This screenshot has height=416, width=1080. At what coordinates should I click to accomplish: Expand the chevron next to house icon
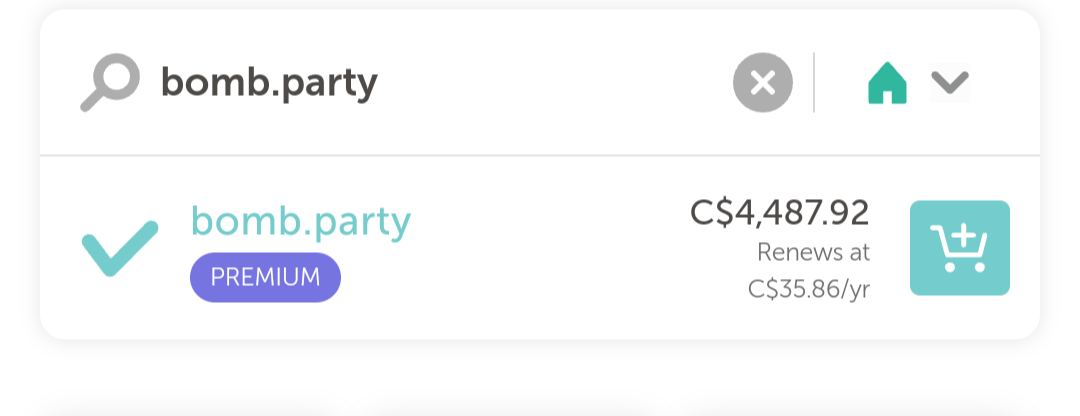pyautogui.click(x=949, y=83)
